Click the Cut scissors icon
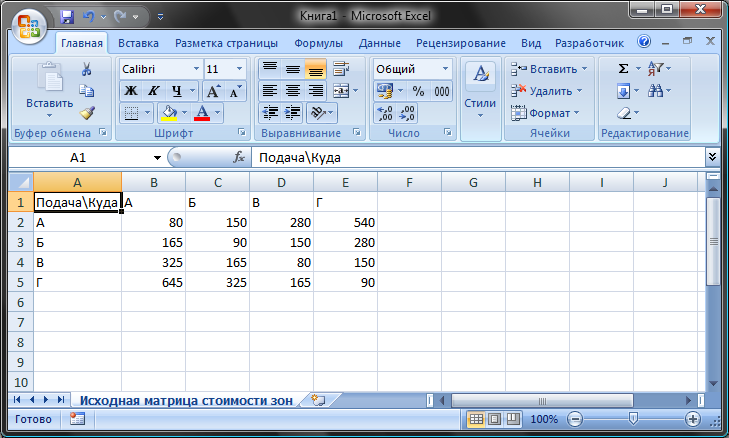 coord(87,69)
